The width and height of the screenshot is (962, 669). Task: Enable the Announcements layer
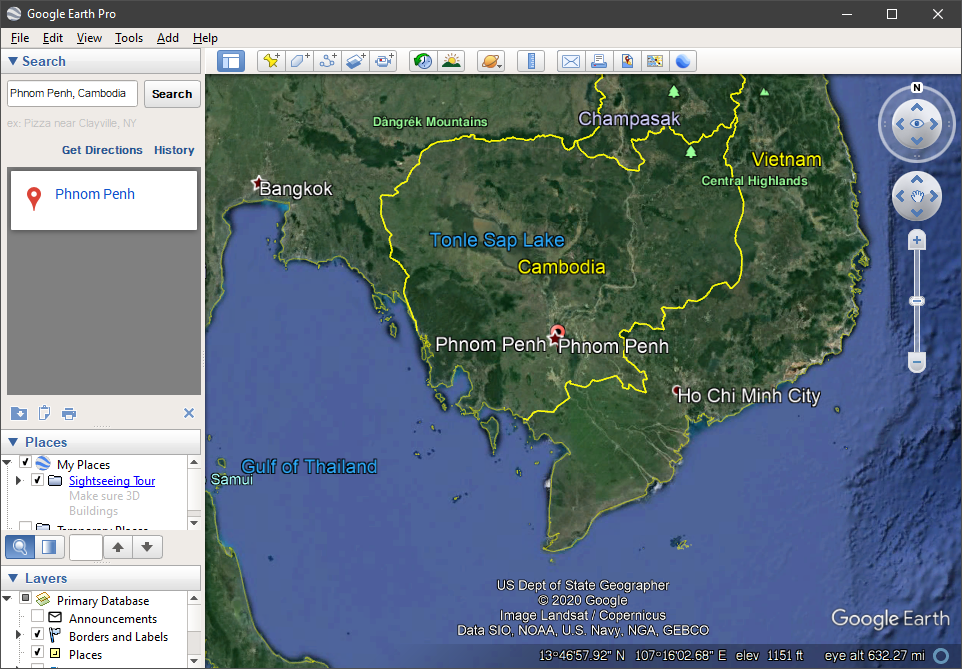(x=37, y=616)
